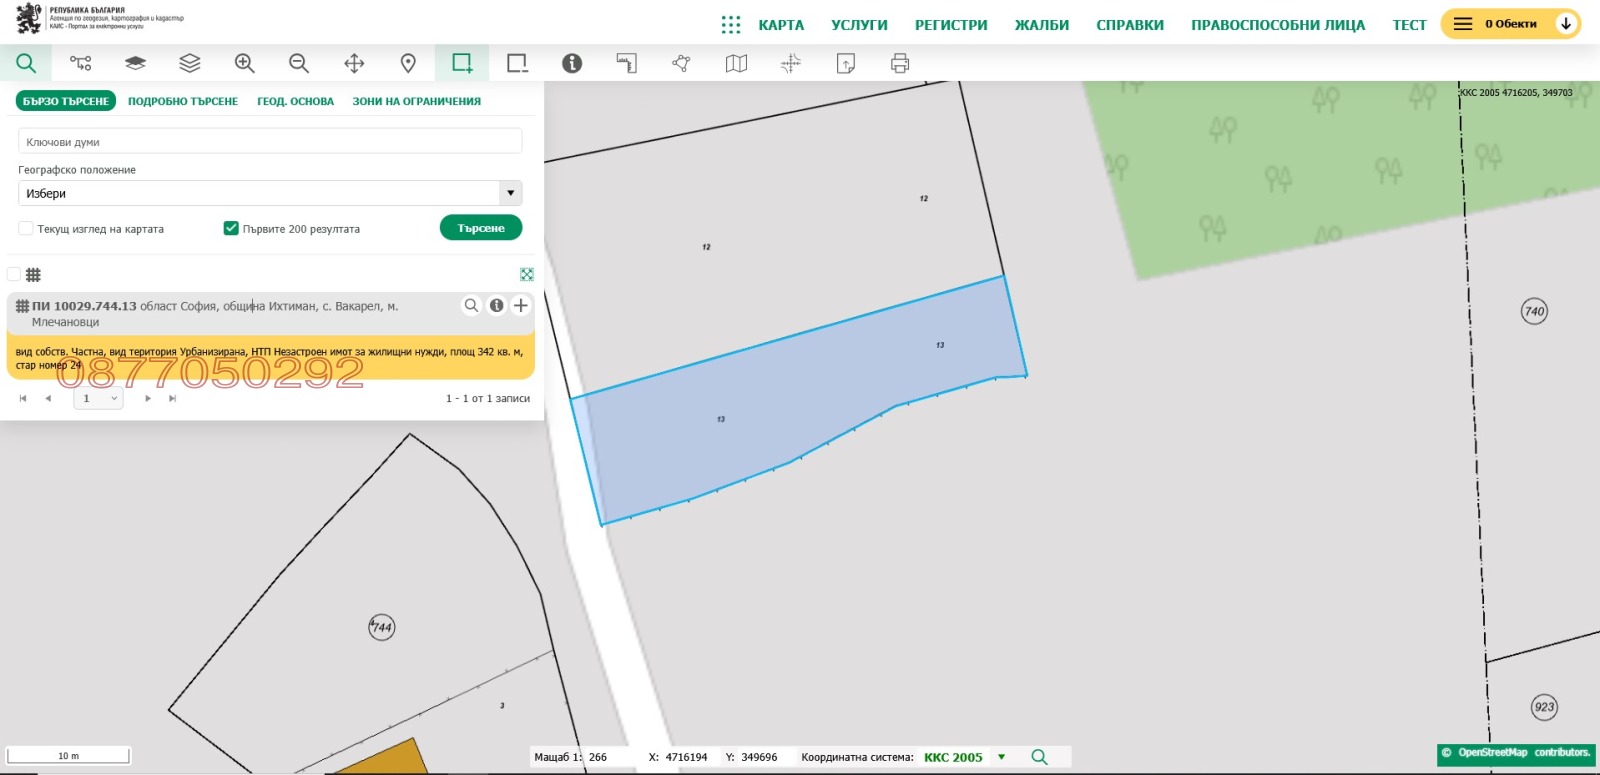This screenshot has width=1600, height=775.
Task: Open the stacked layers panel icon
Action: [x=190, y=63]
